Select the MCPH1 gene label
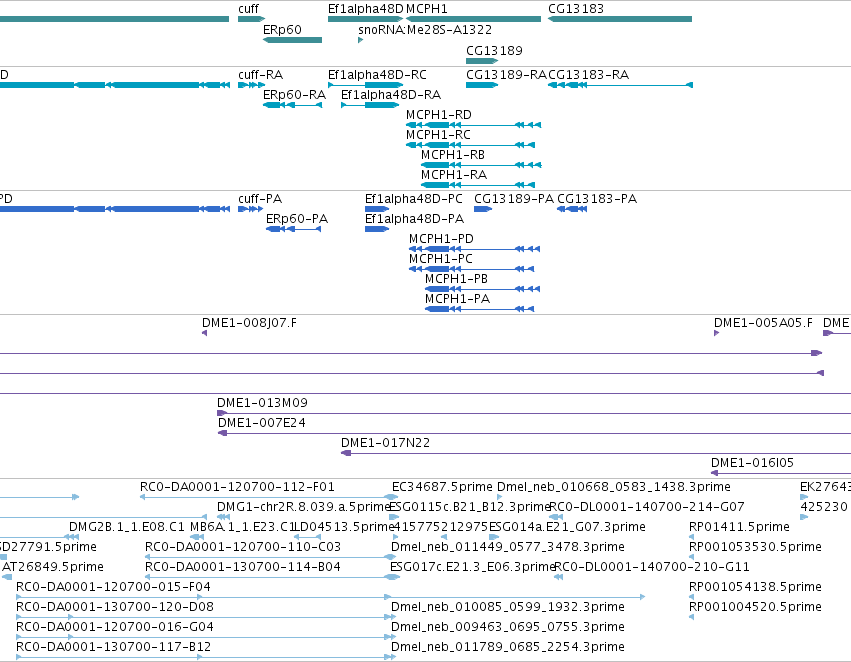851x662 pixels. click(x=427, y=9)
